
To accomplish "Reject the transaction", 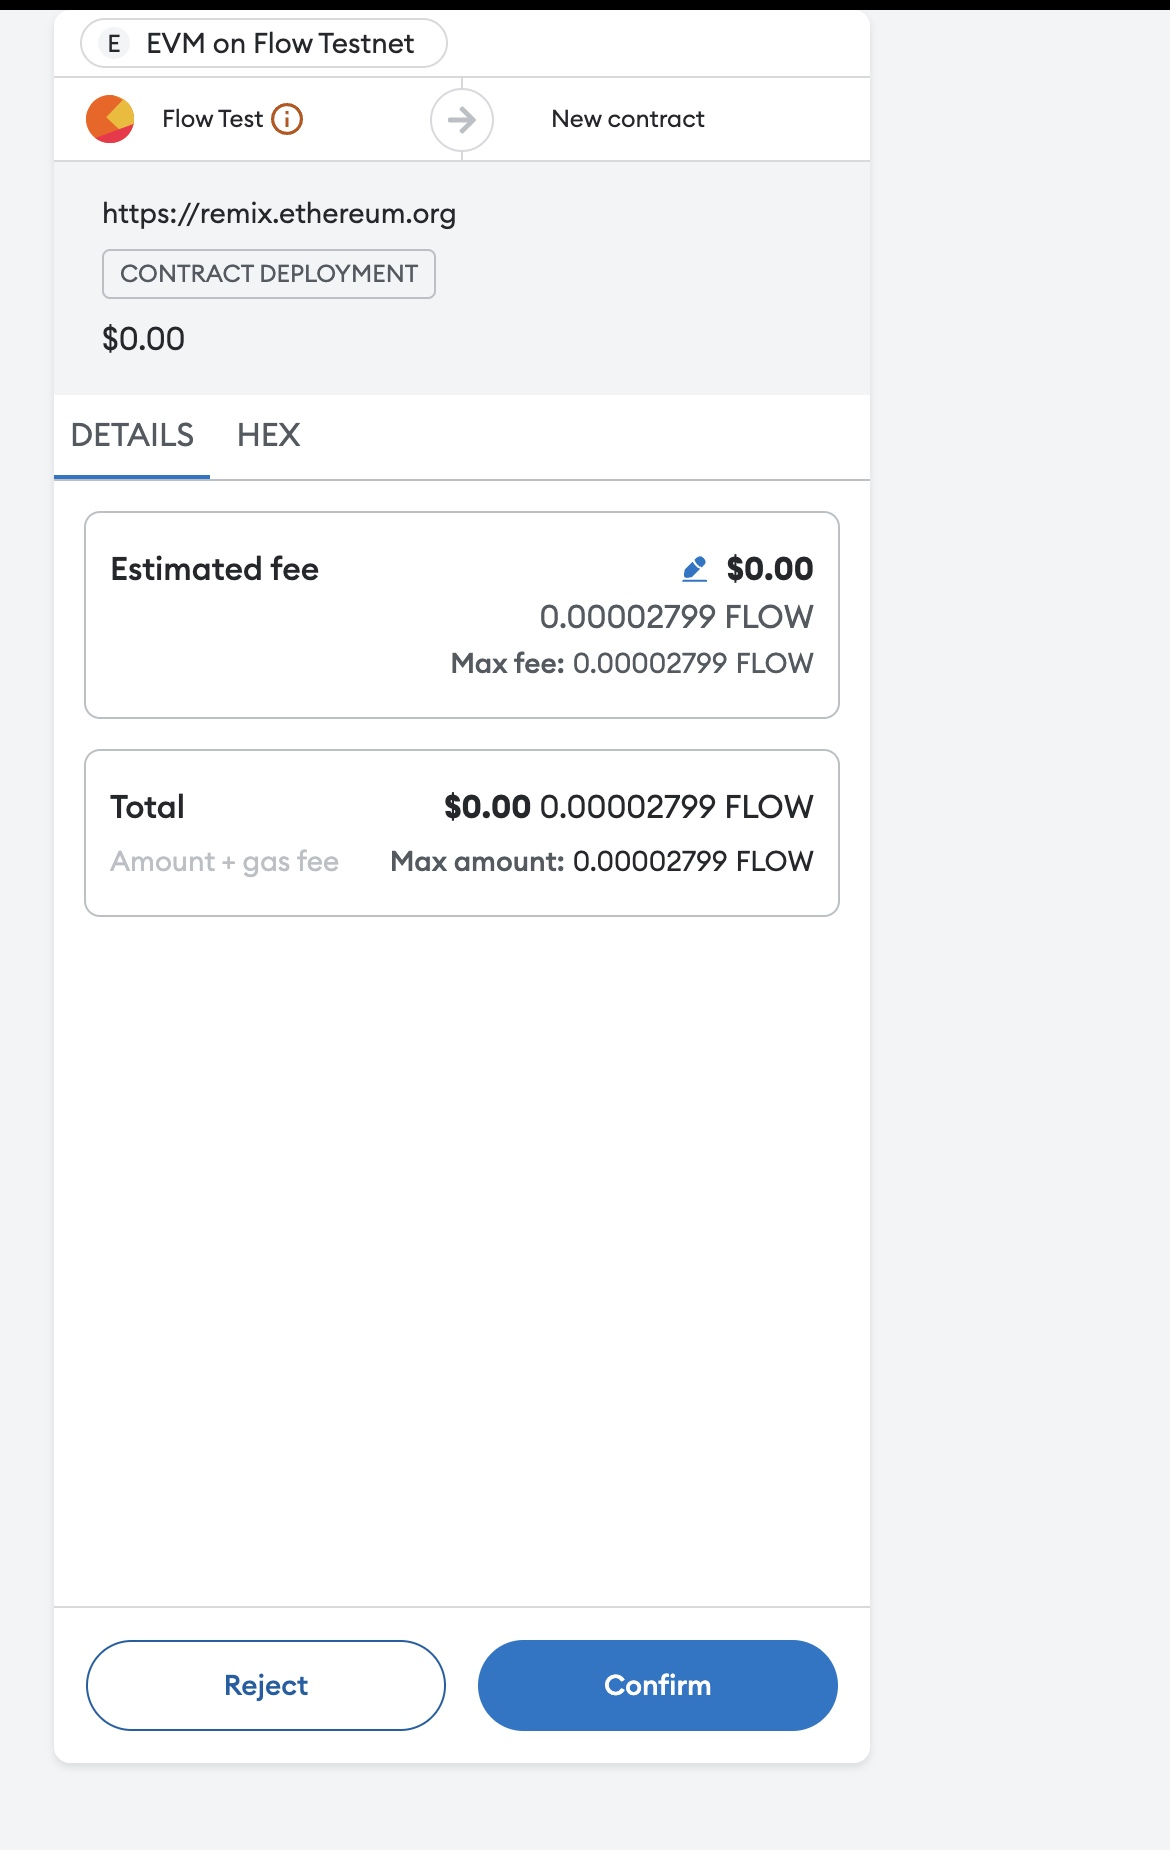I will click(x=266, y=1685).
